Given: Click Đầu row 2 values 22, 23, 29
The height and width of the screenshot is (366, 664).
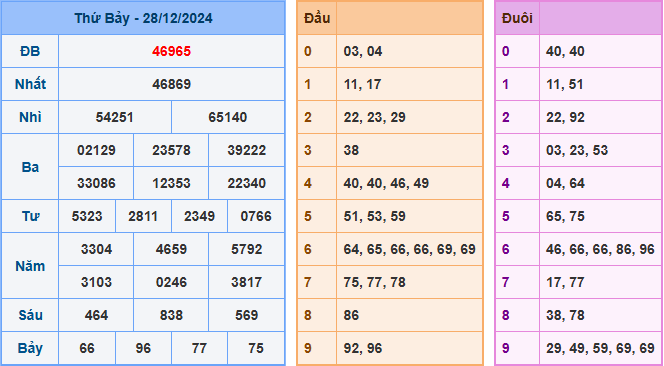Looking at the screenshot, I should point(374,117).
